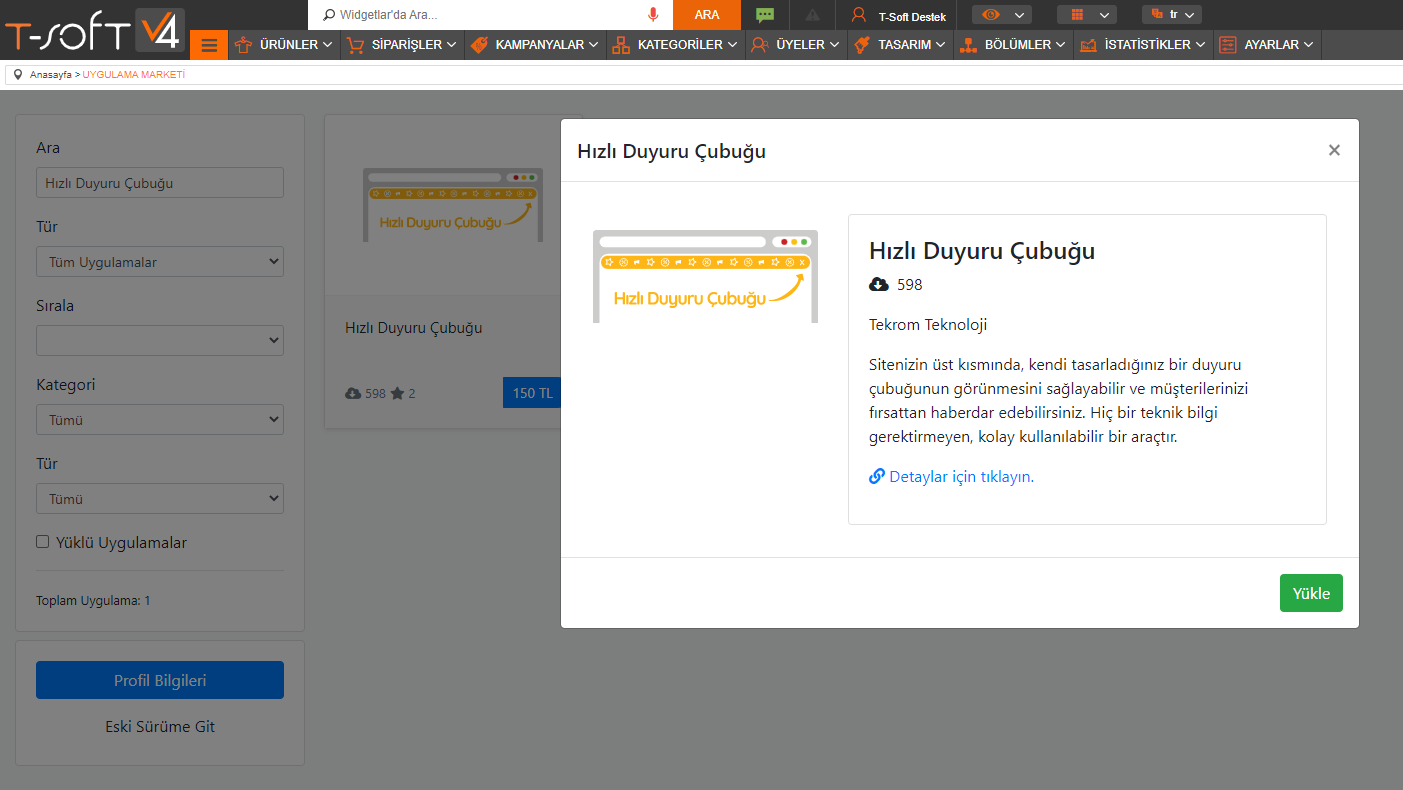The height and width of the screenshot is (790, 1403).
Task: Click the star rating icon on card
Action: (x=397, y=394)
